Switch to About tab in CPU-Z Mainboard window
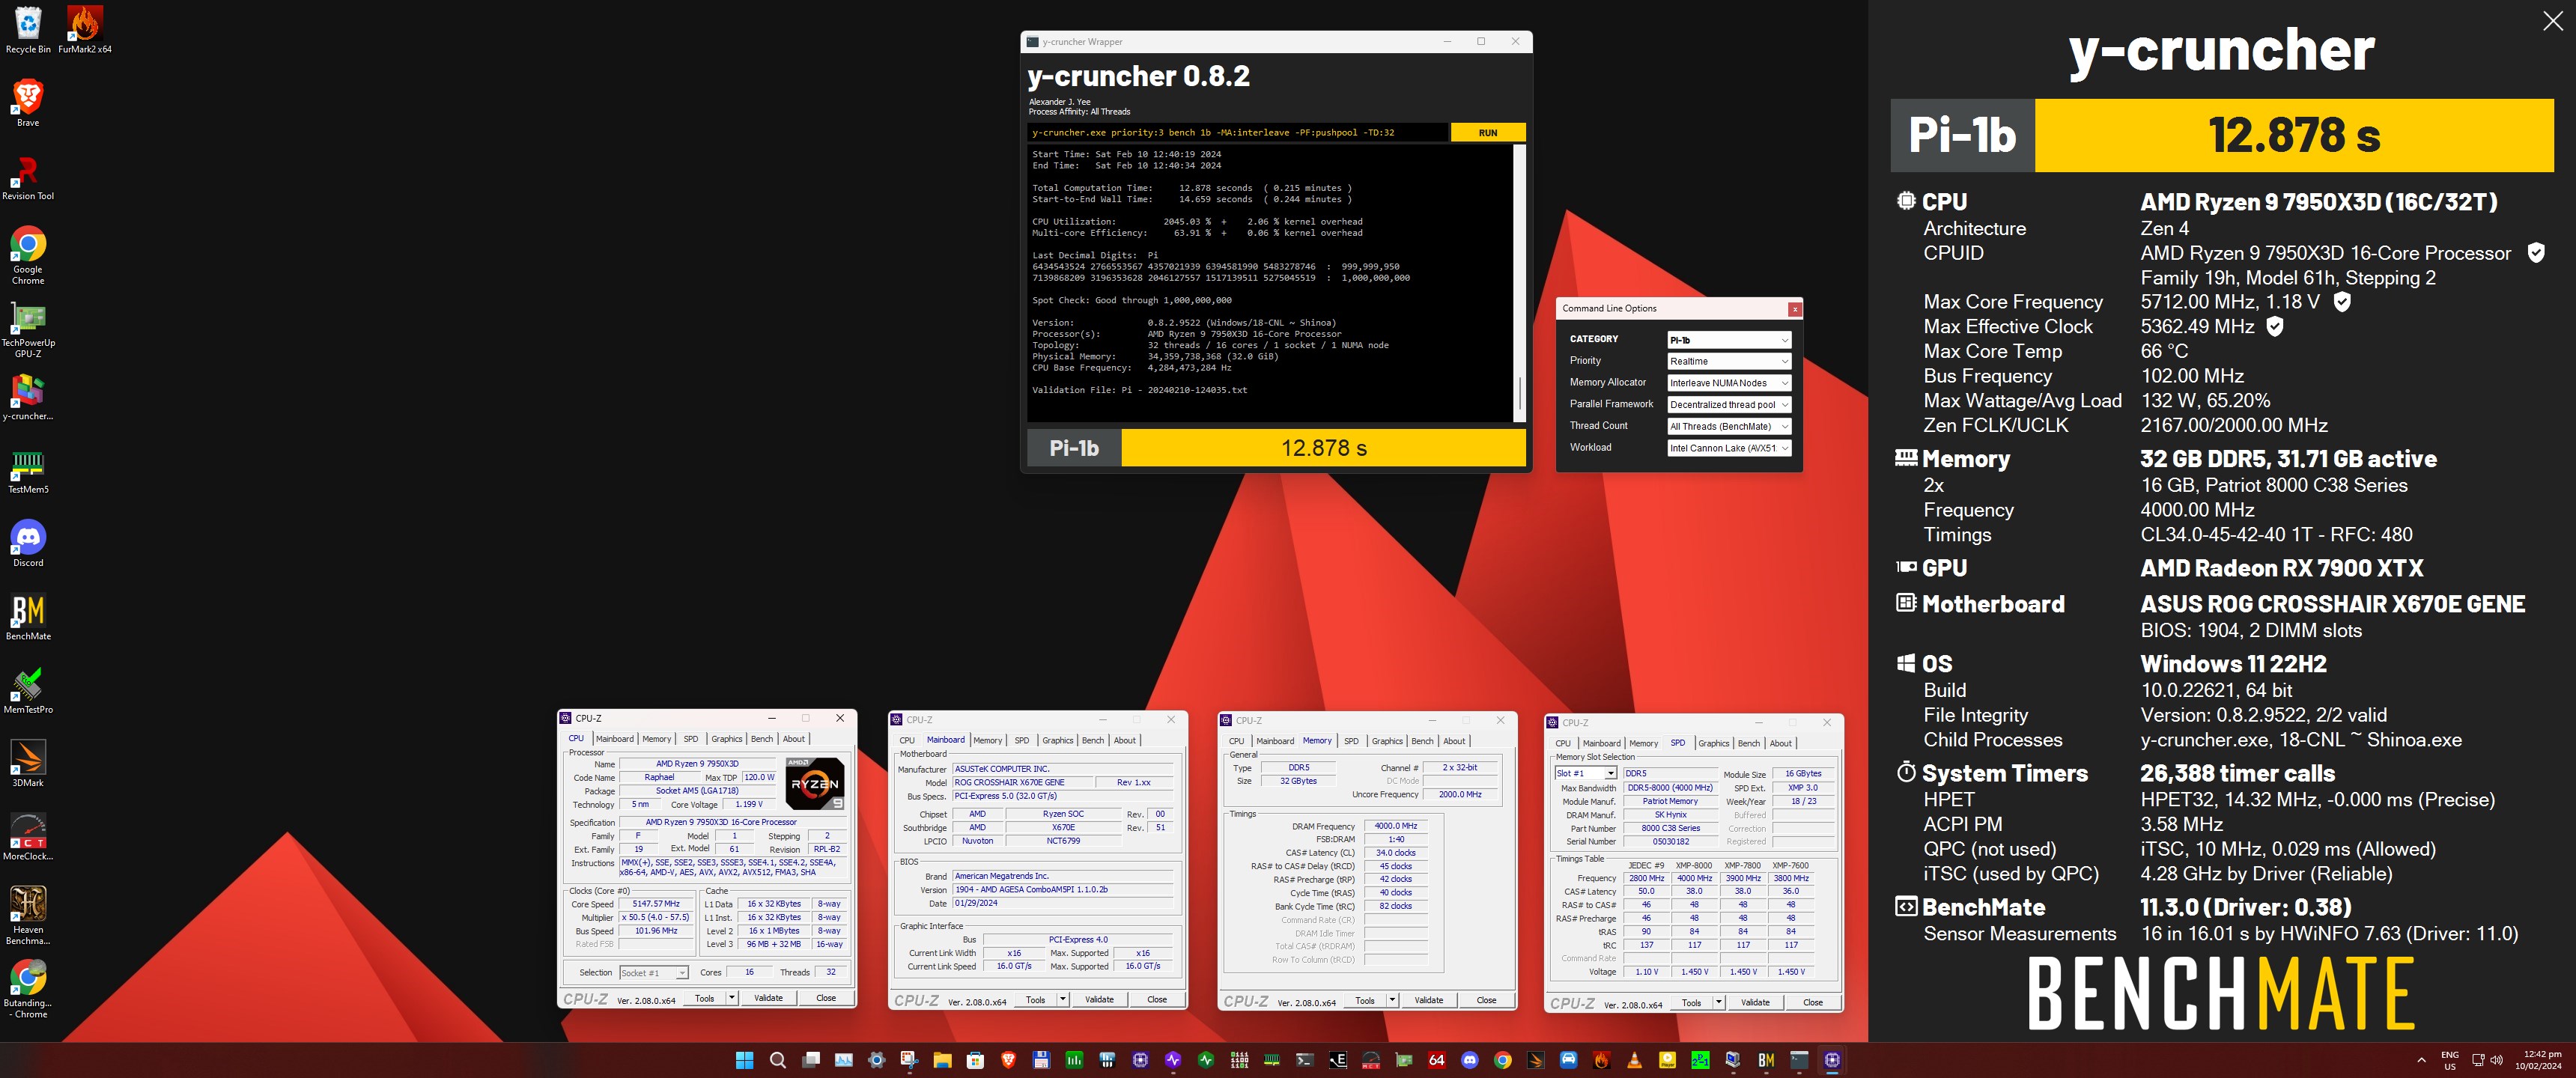 click(1125, 741)
